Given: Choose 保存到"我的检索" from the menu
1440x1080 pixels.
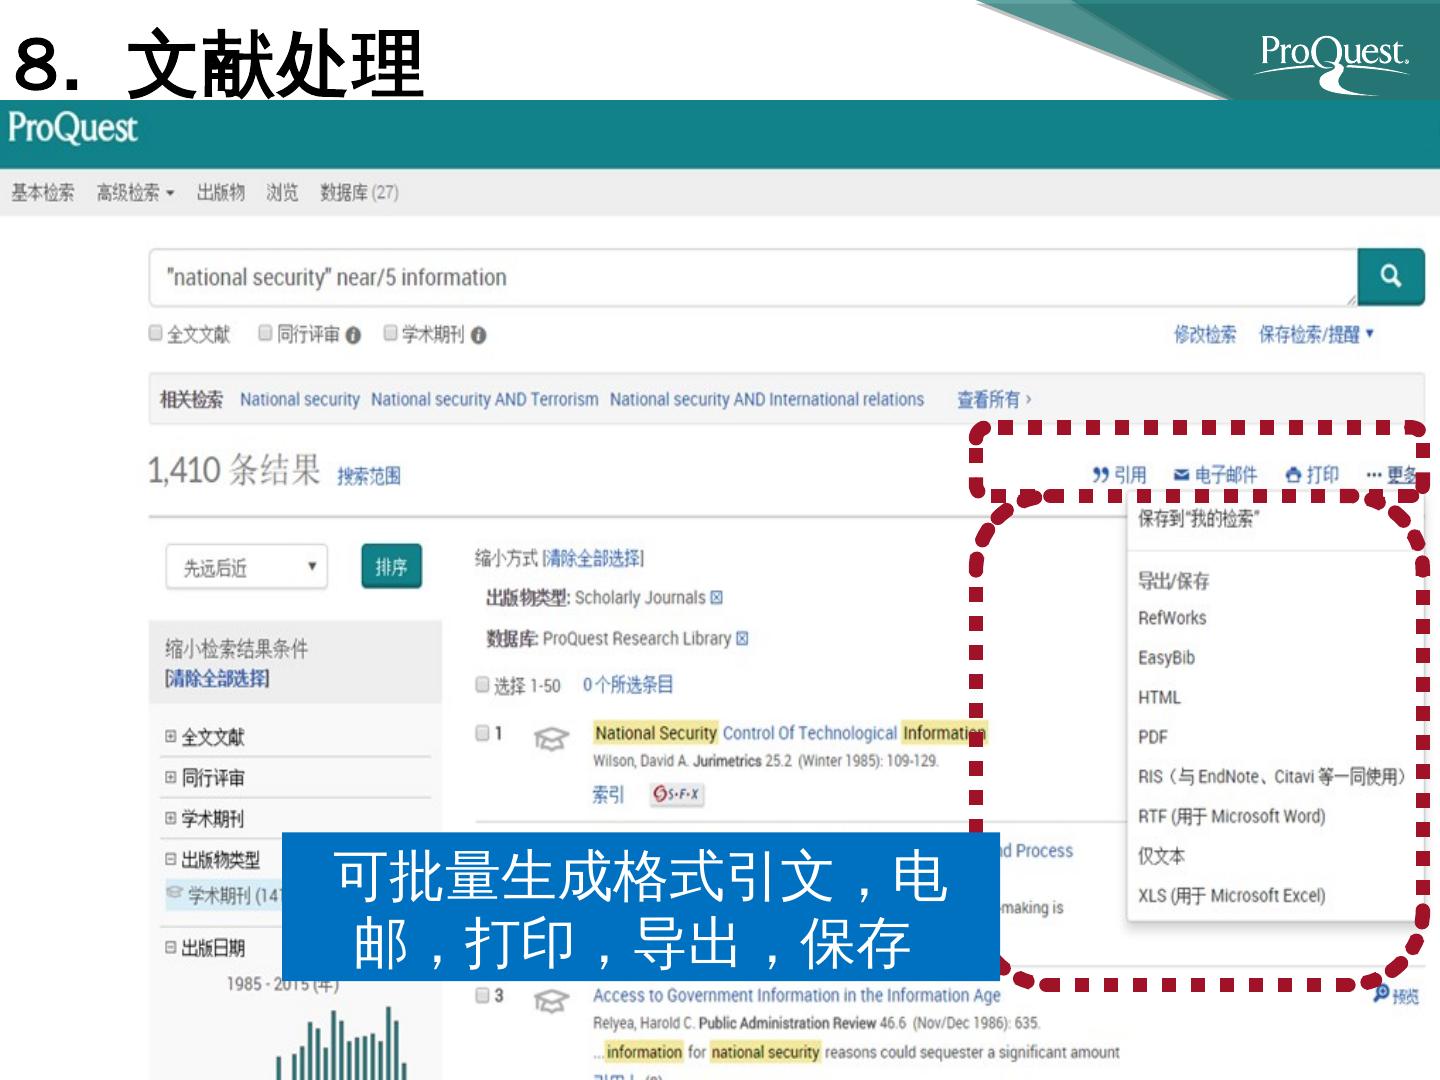Looking at the screenshot, I should point(1199,518).
